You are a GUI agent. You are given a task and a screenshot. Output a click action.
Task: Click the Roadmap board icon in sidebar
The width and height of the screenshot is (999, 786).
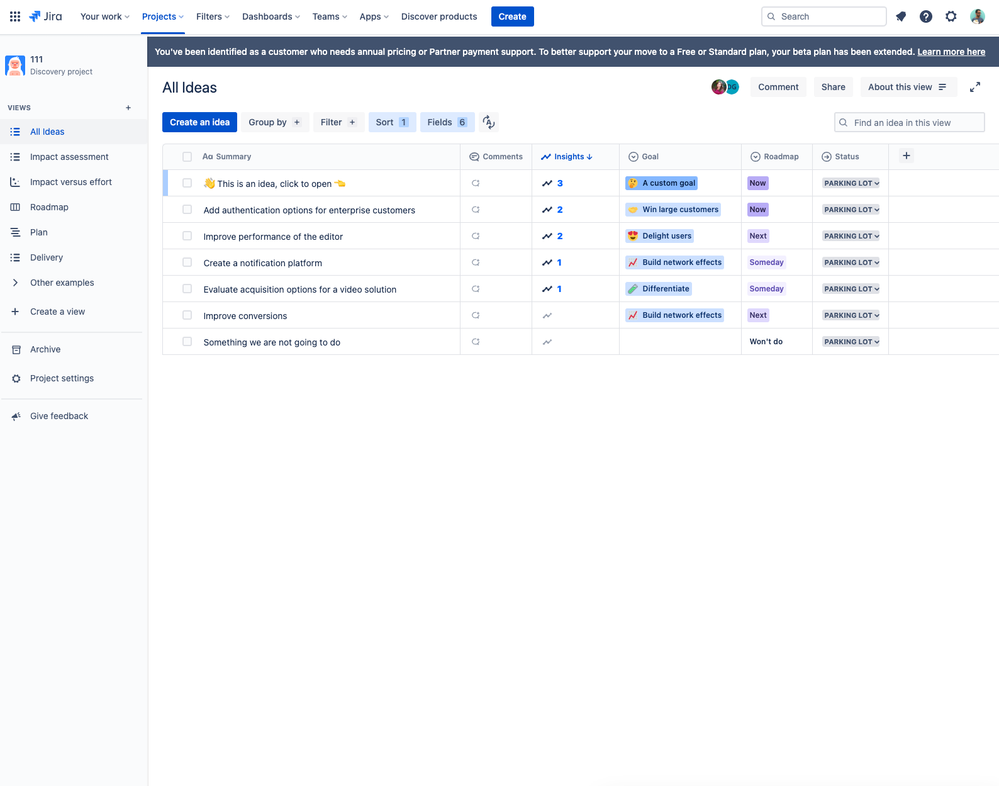(15, 207)
